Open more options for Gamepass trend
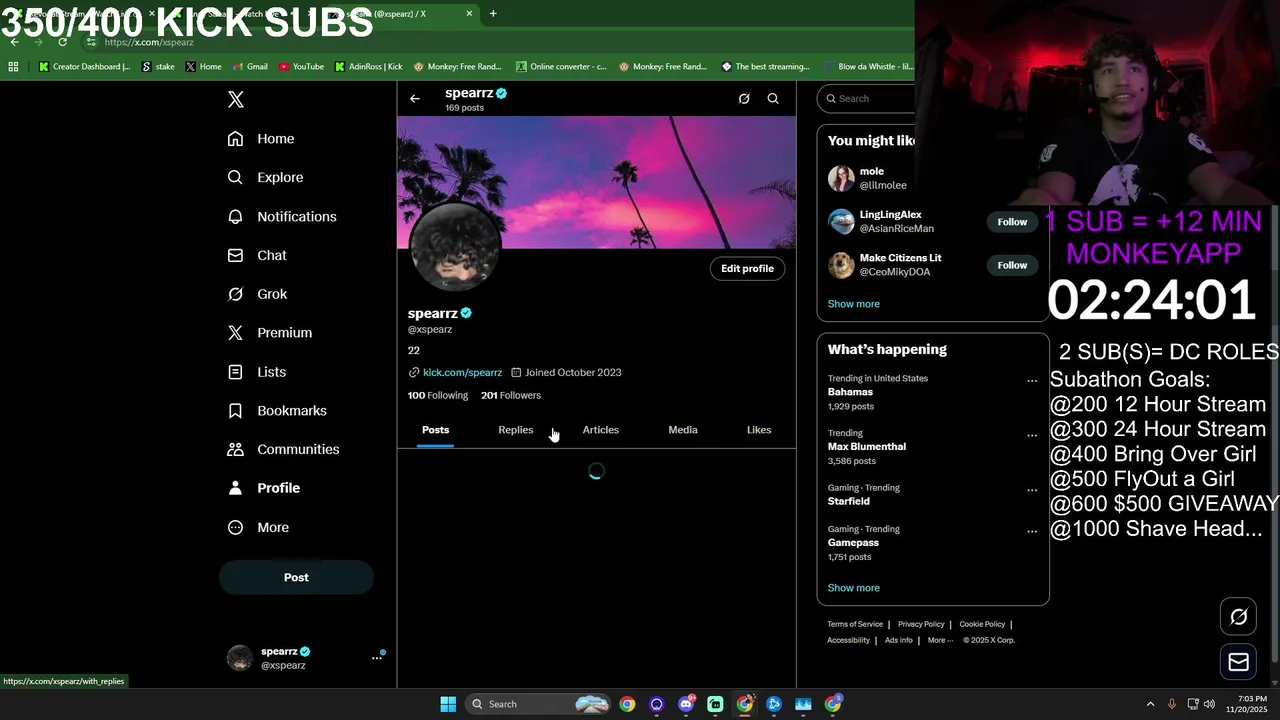 pos(1032,531)
